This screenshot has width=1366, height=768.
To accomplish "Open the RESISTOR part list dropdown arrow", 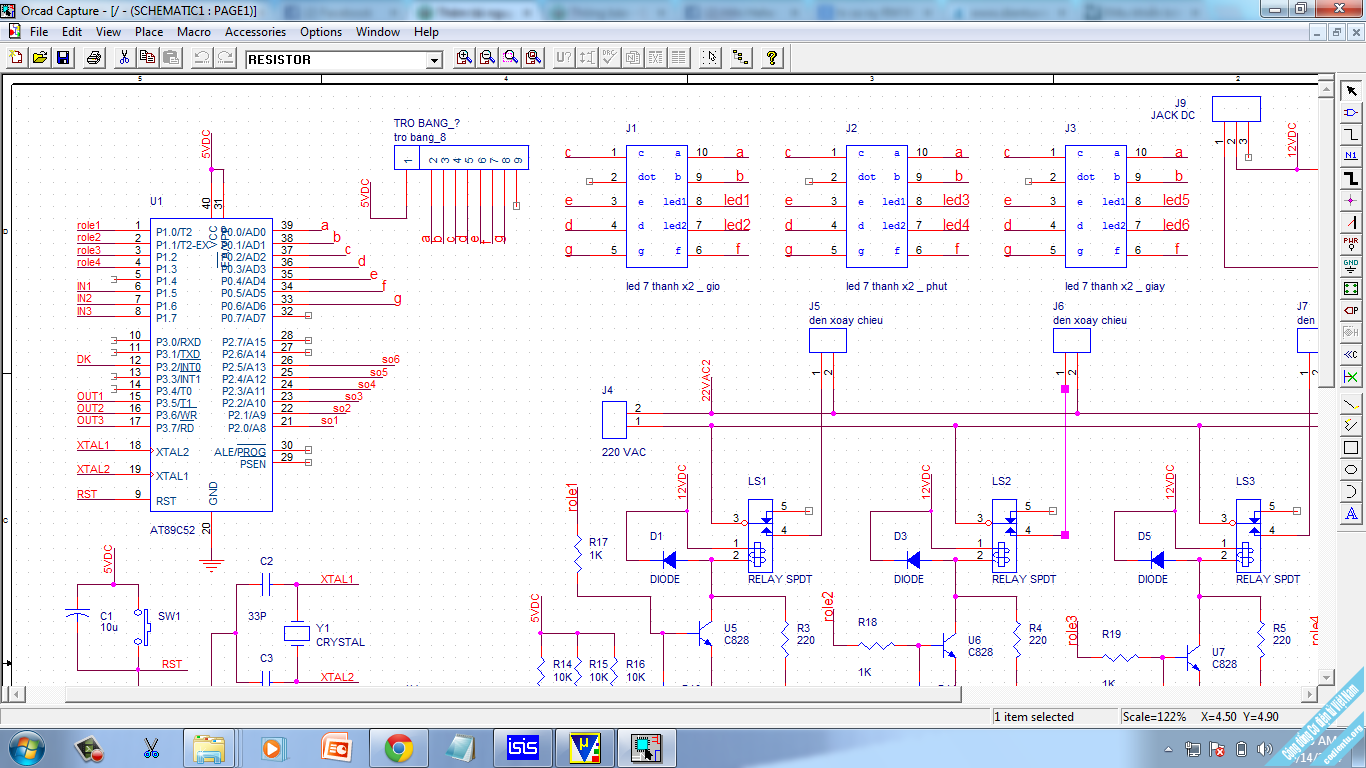I will pos(434,60).
